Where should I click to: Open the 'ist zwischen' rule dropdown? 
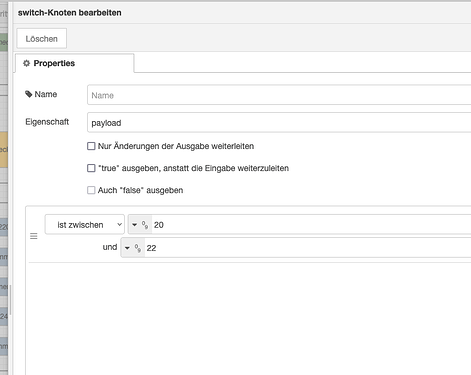click(x=85, y=225)
